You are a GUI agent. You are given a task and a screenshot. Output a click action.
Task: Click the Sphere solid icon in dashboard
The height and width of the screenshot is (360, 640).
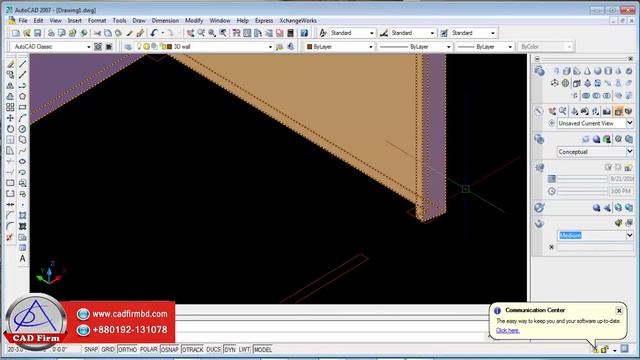click(598, 71)
